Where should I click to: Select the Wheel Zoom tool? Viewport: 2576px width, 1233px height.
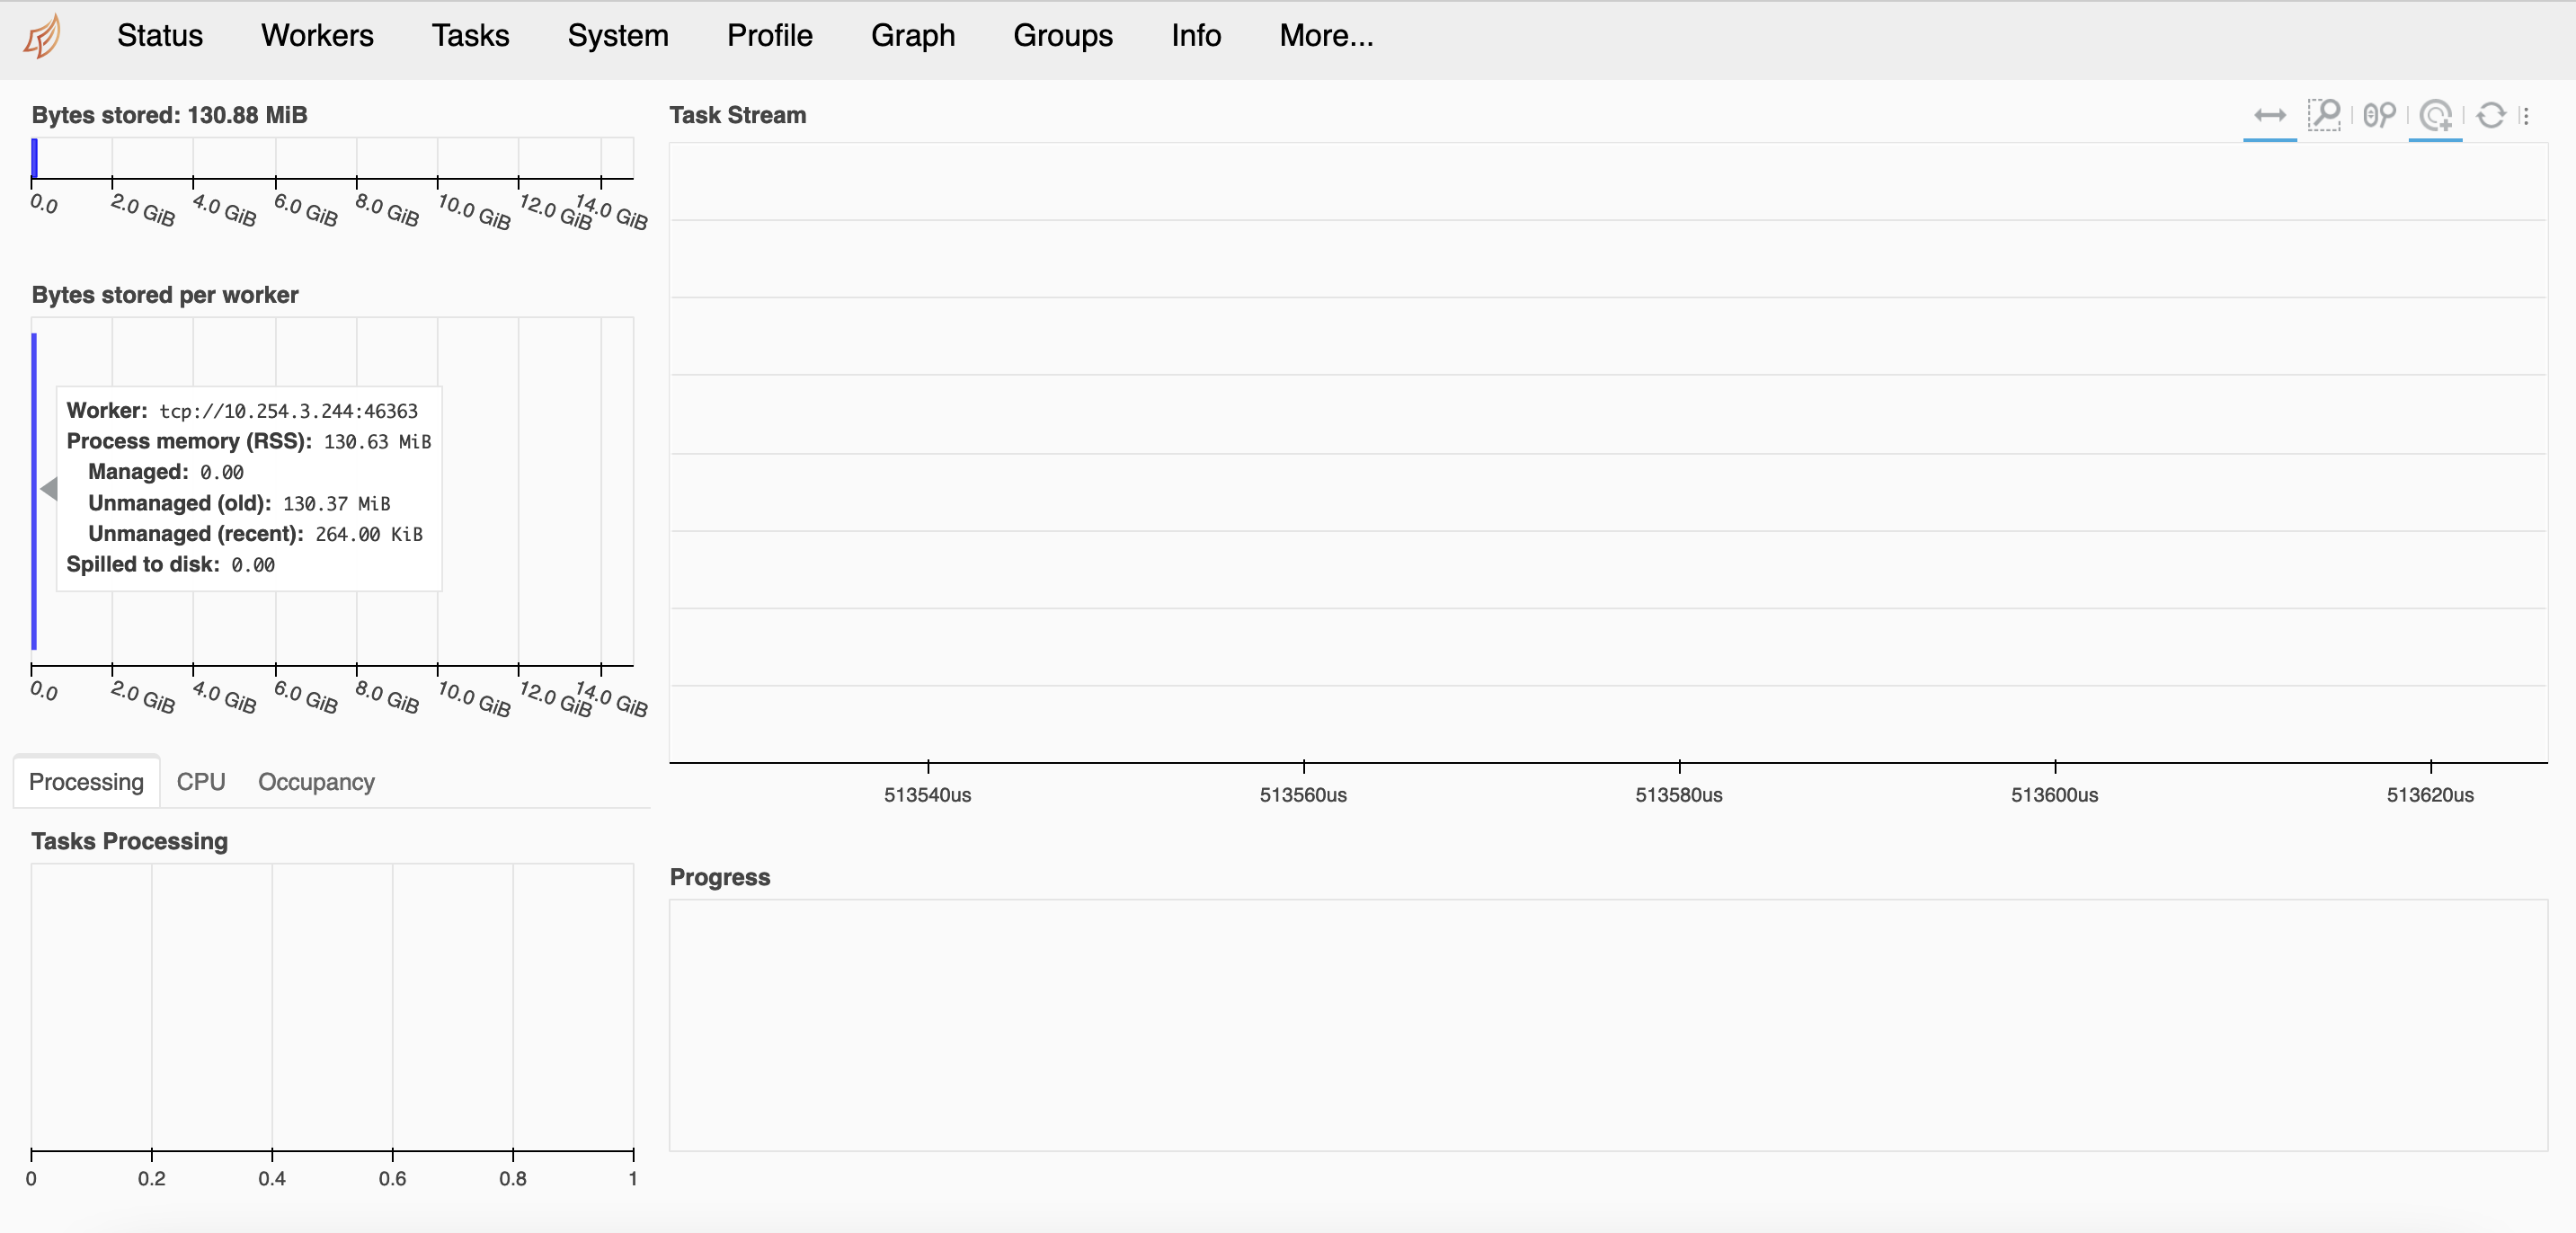coord(2379,115)
